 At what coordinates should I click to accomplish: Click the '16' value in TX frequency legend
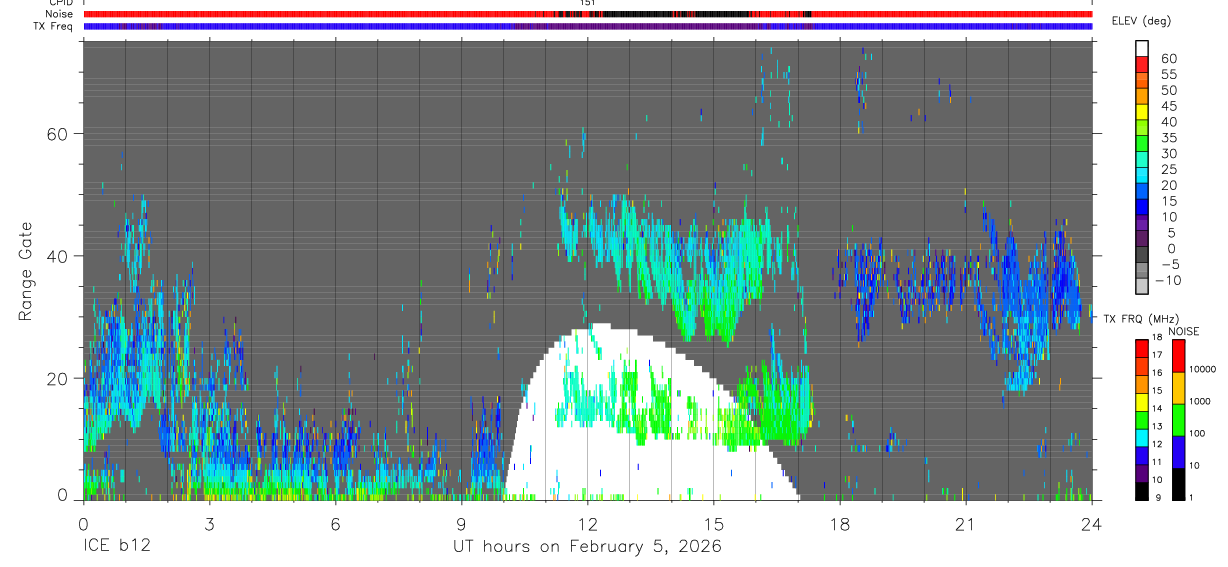[1157, 373]
